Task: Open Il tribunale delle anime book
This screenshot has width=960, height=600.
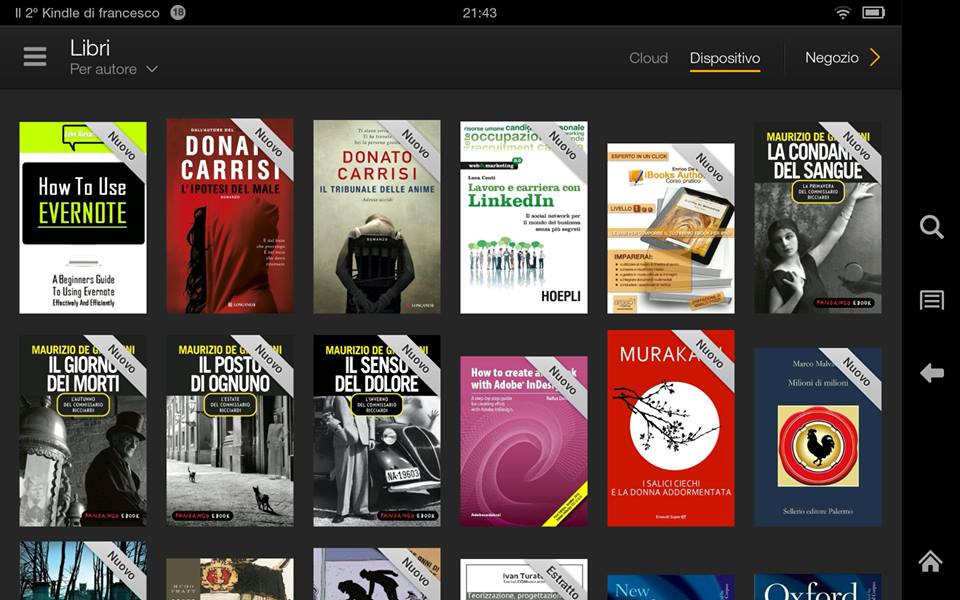Action: [377, 217]
